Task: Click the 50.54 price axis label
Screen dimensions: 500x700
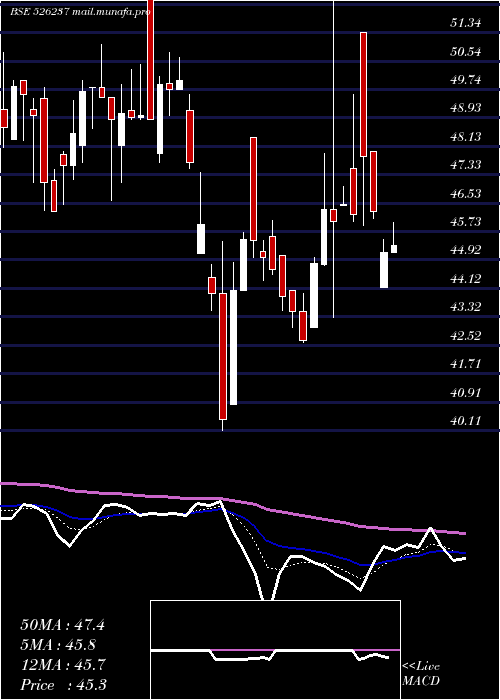Action: tap(466, 52)
